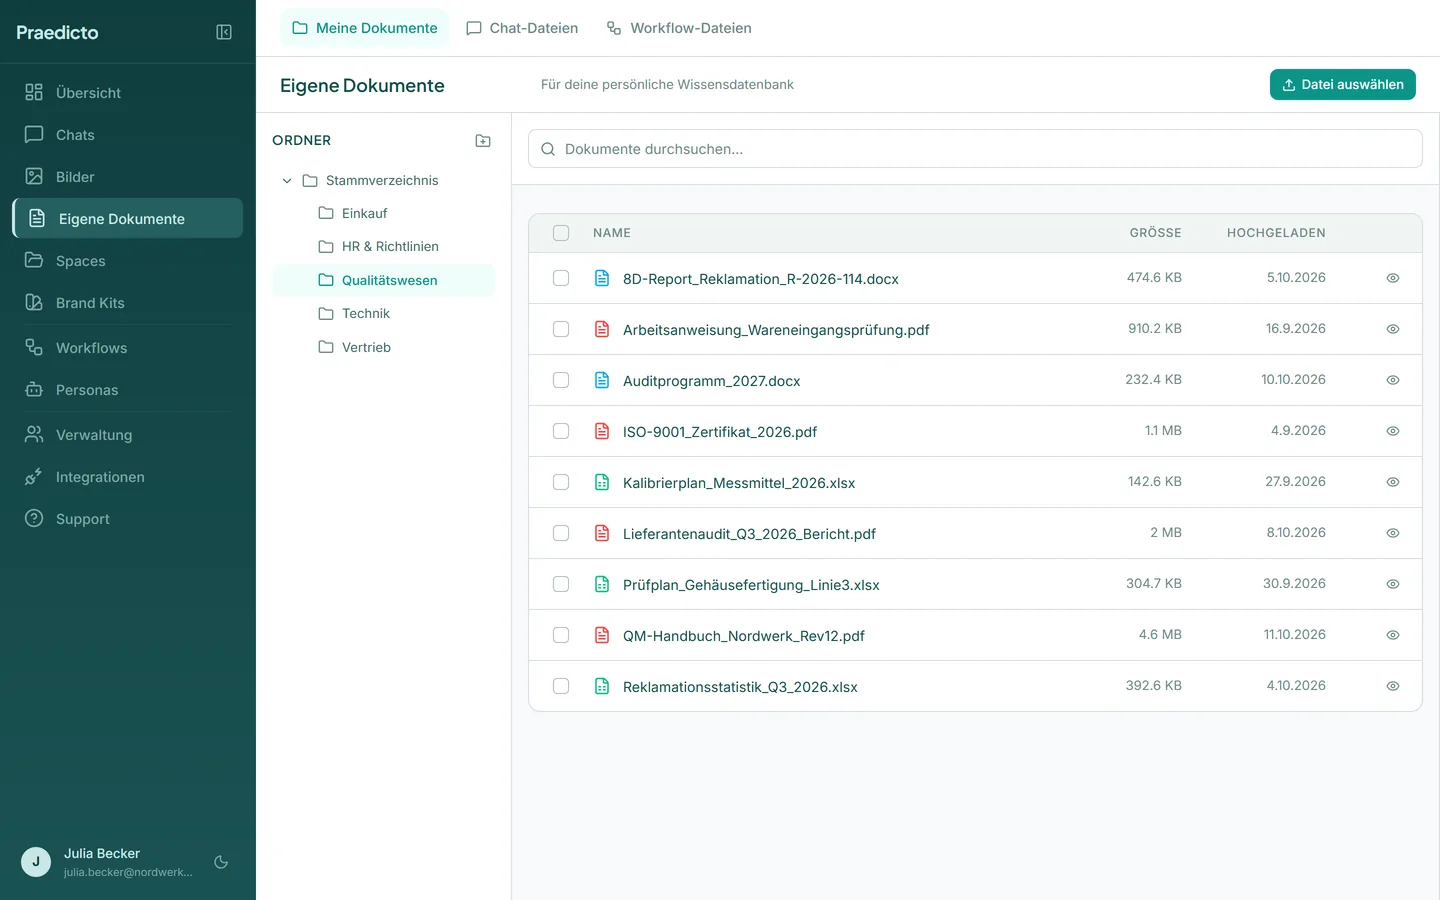Image resolution: width=1440 pixels, height=900 pixels.
Task: Open Übersicht in the sidebar
Action: pyautogui.click(x=127, y=93)
